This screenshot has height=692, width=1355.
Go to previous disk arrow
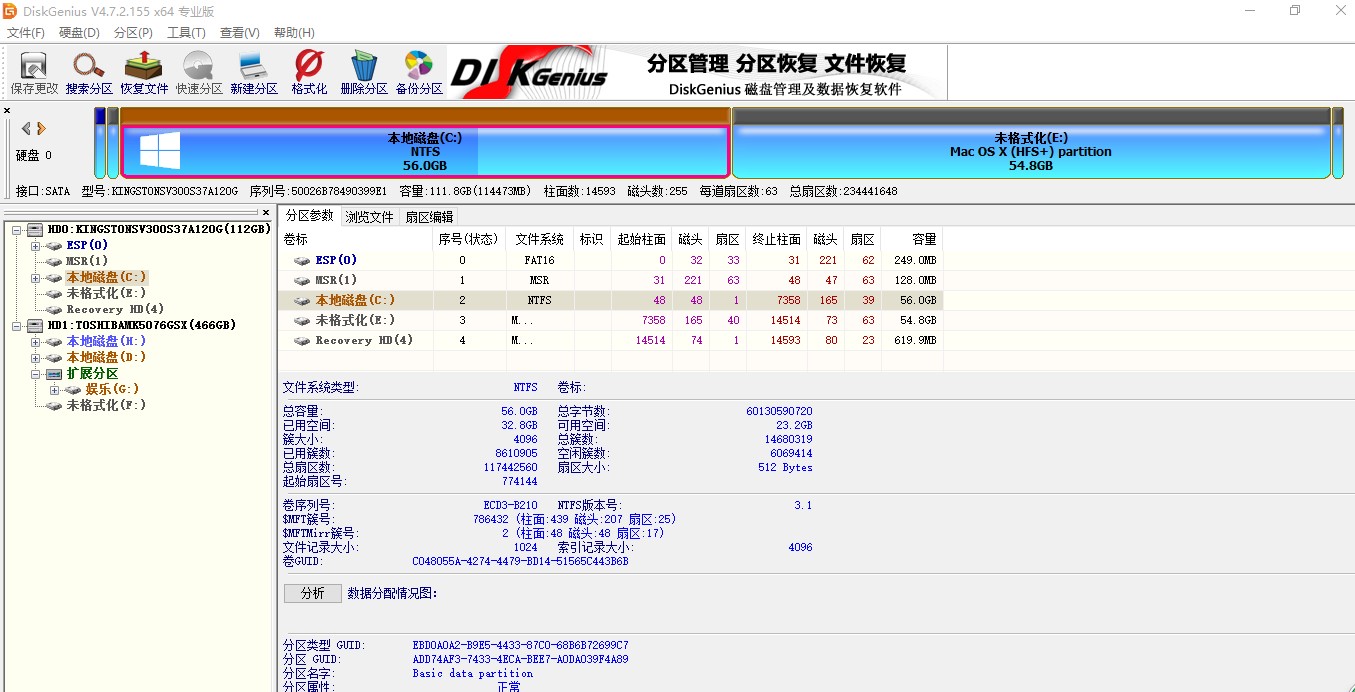tap(26, 128)
